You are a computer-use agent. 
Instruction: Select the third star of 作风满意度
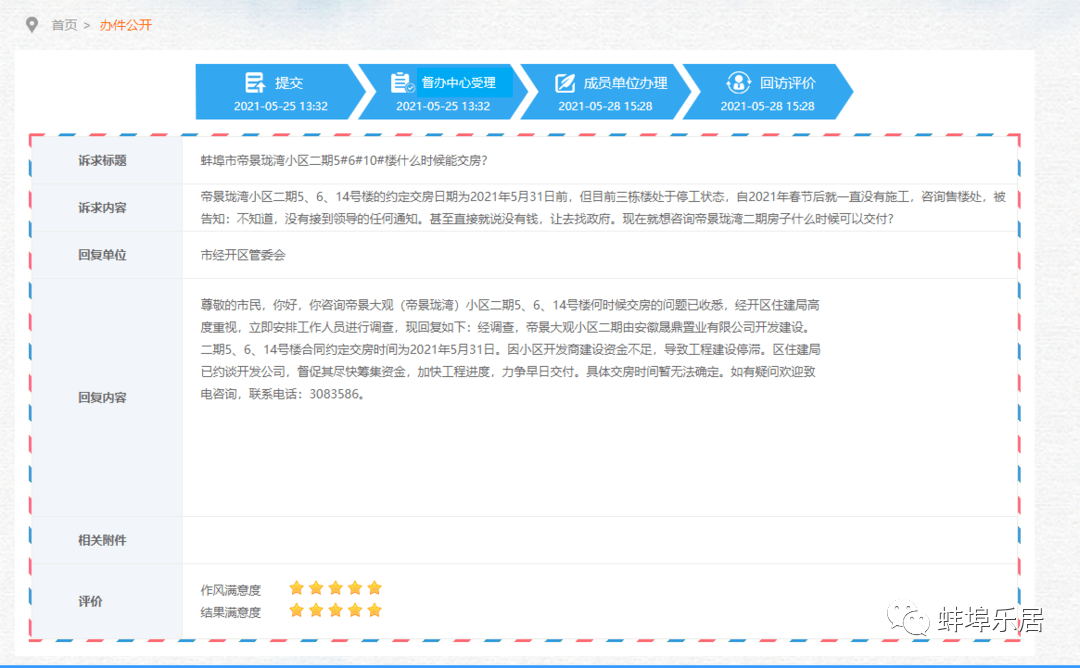tap(335, 588)
